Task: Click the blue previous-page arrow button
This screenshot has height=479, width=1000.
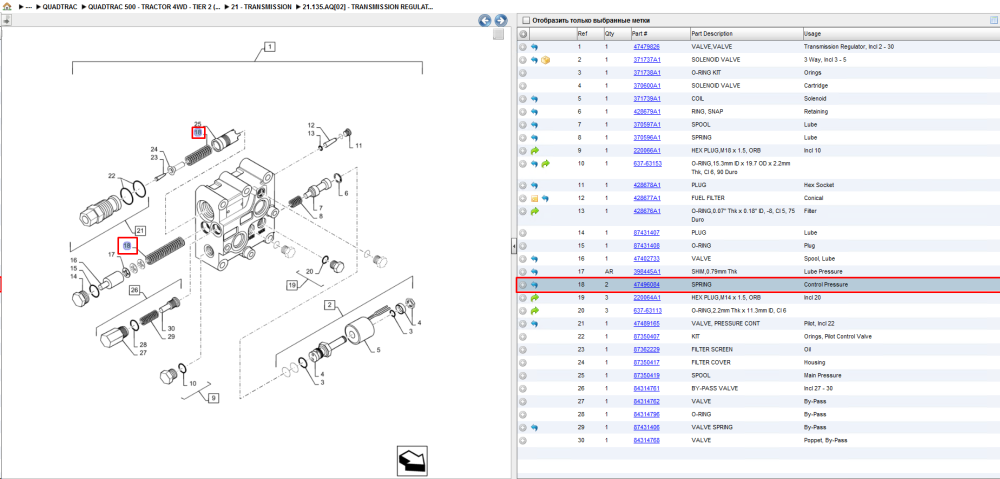Action: [485, 20]
